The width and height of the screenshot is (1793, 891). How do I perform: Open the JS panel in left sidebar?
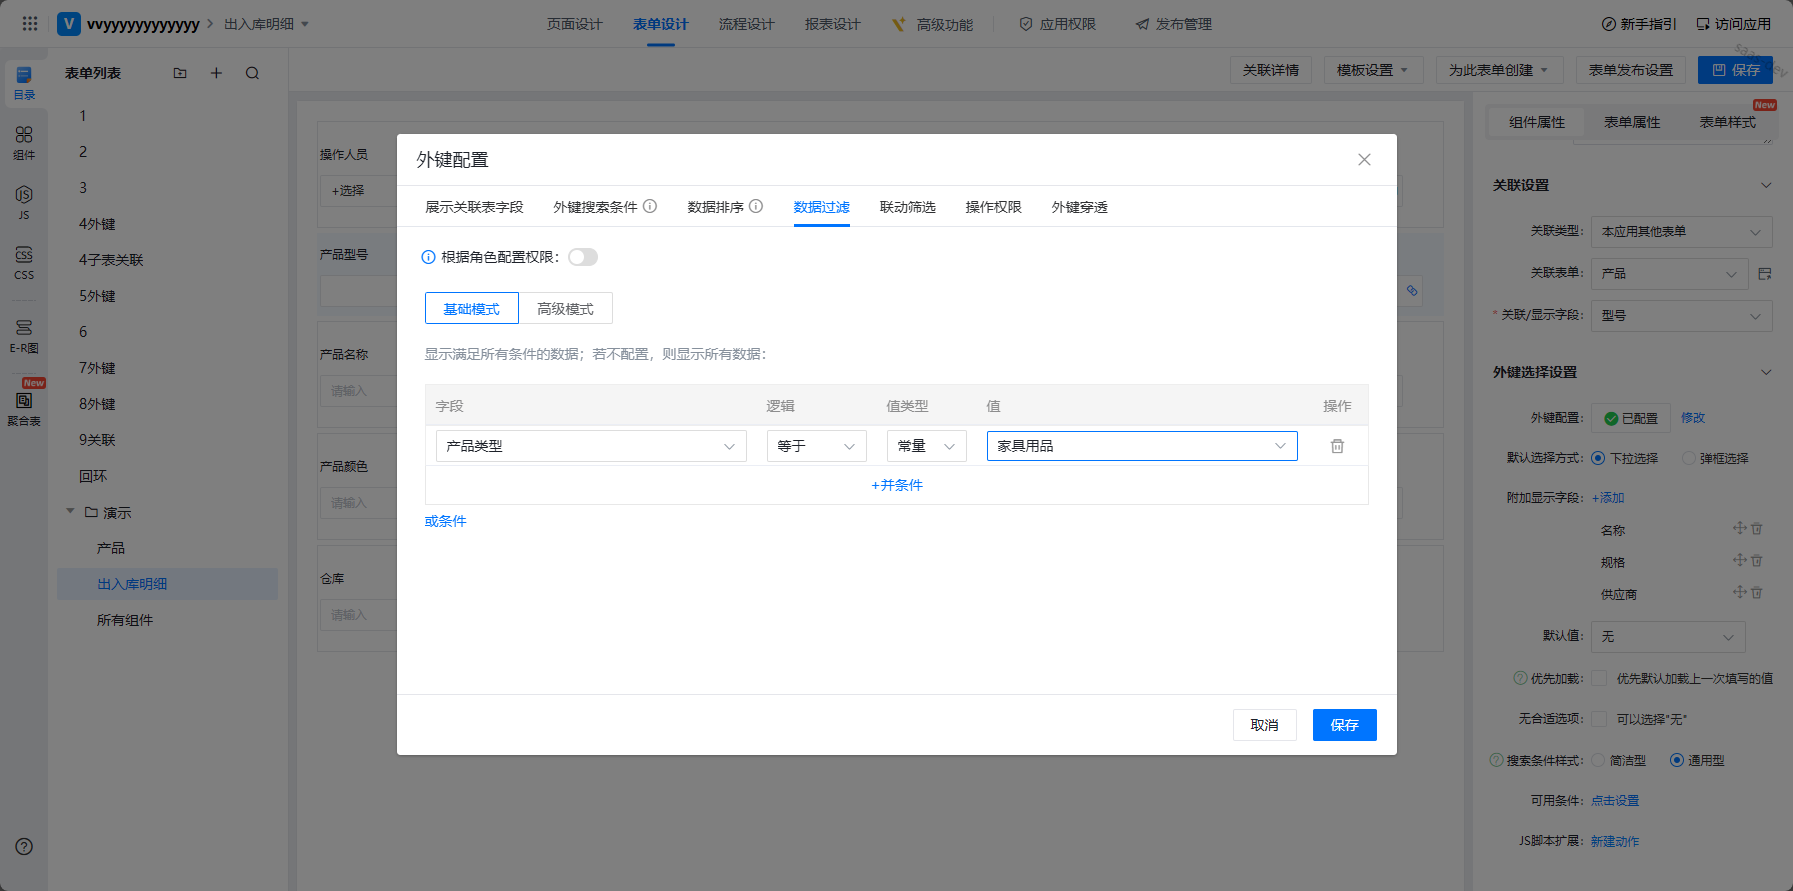pos(24,201)
